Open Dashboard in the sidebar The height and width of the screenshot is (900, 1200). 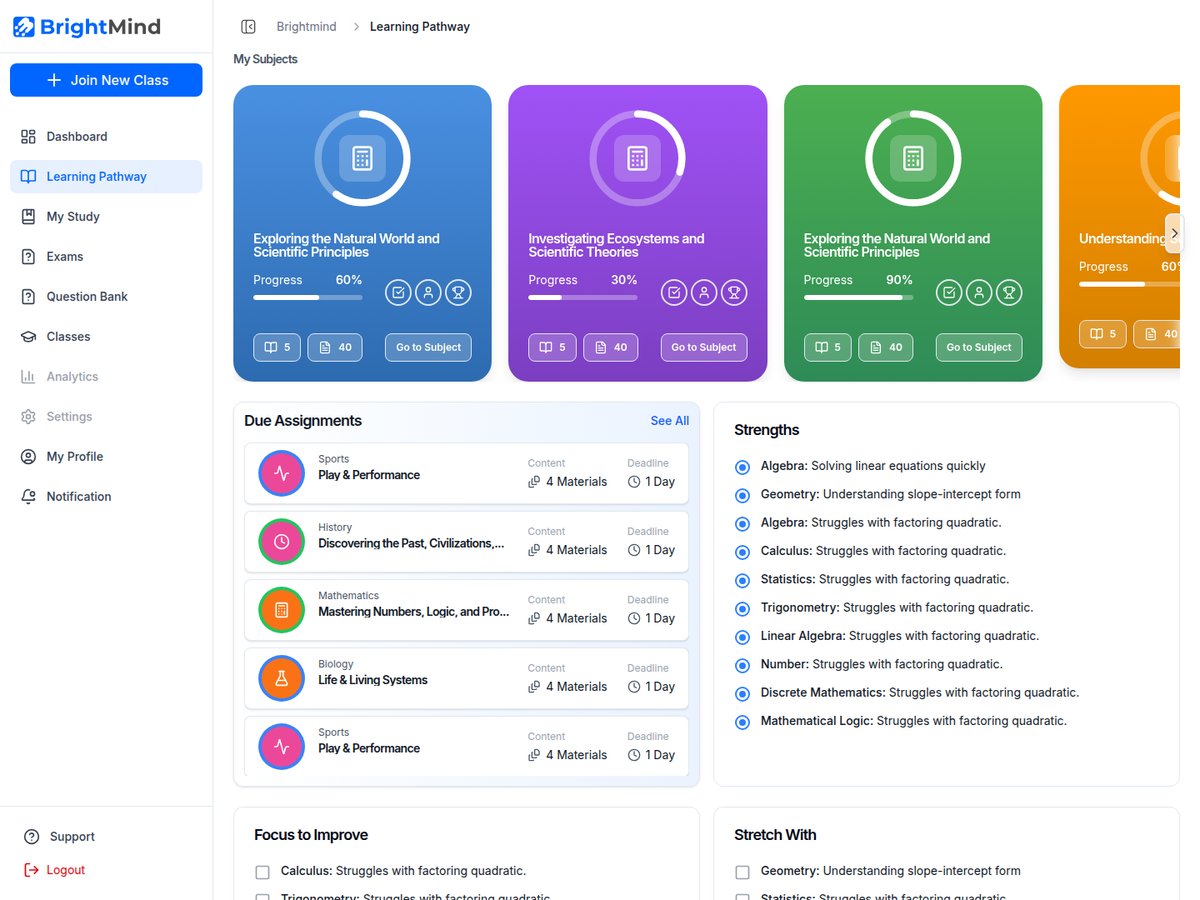pos(106,136)
